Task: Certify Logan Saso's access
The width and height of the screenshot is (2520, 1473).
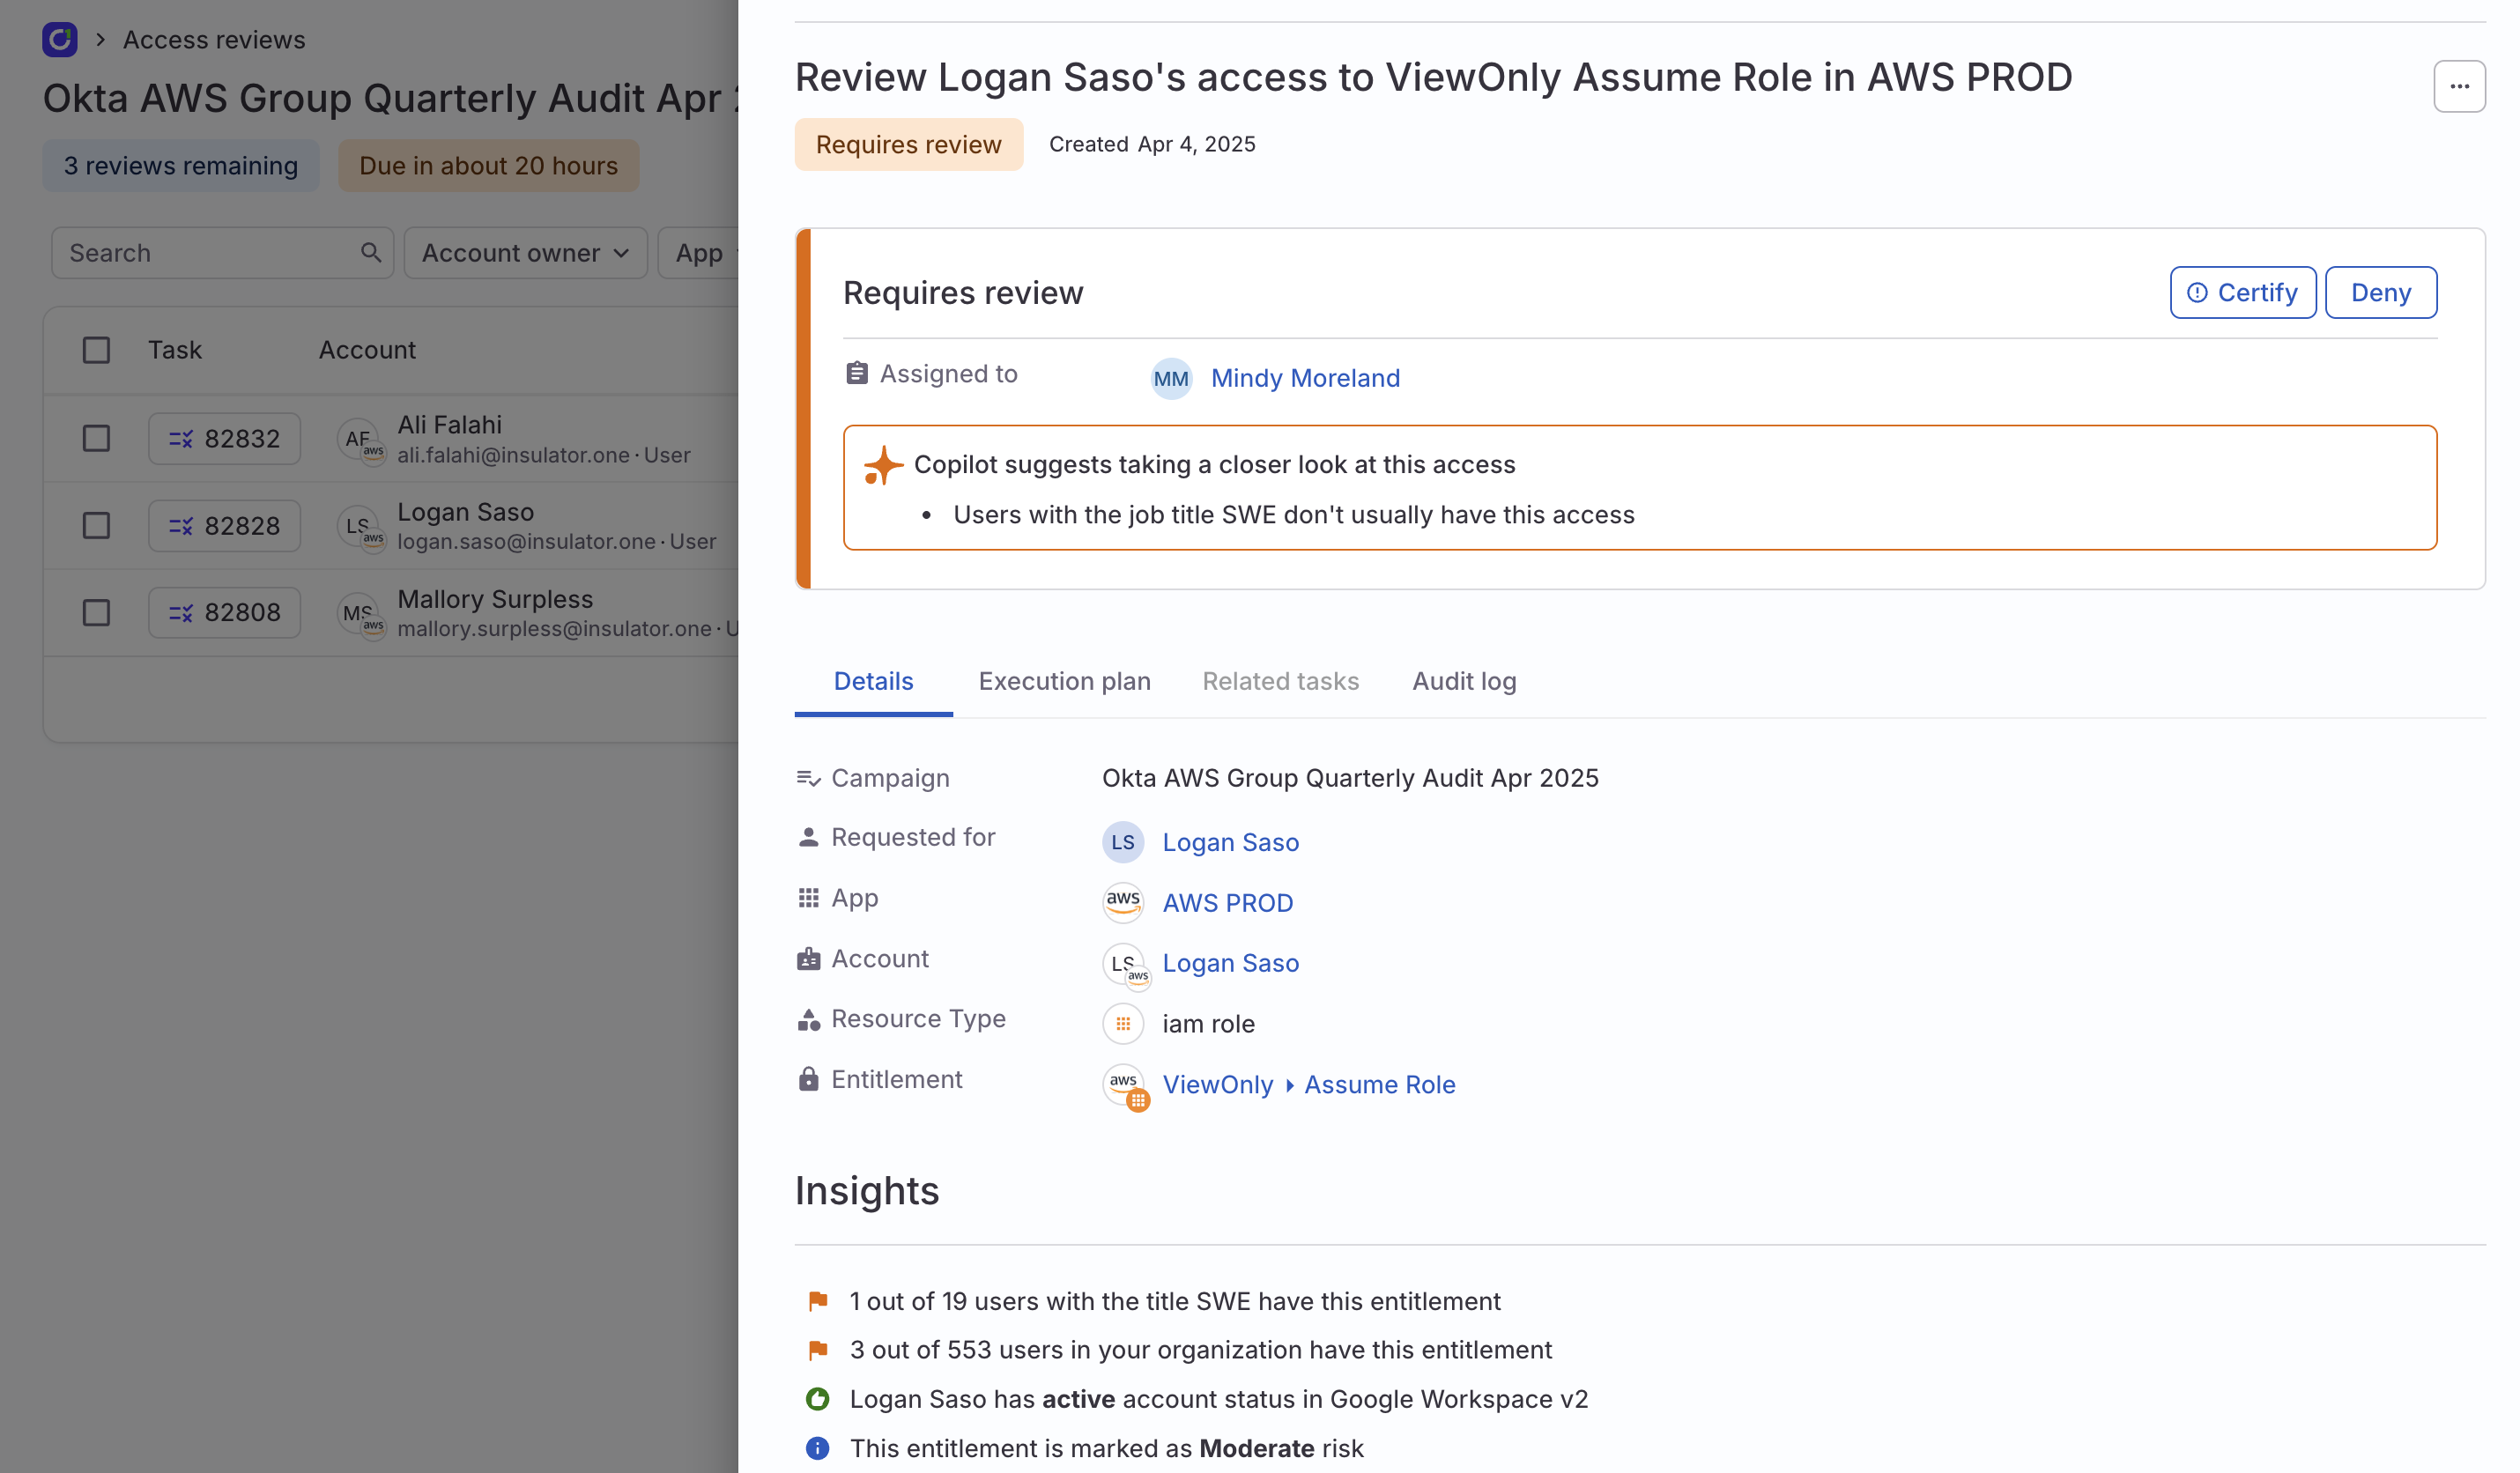Action: (x=2242, y=292)
